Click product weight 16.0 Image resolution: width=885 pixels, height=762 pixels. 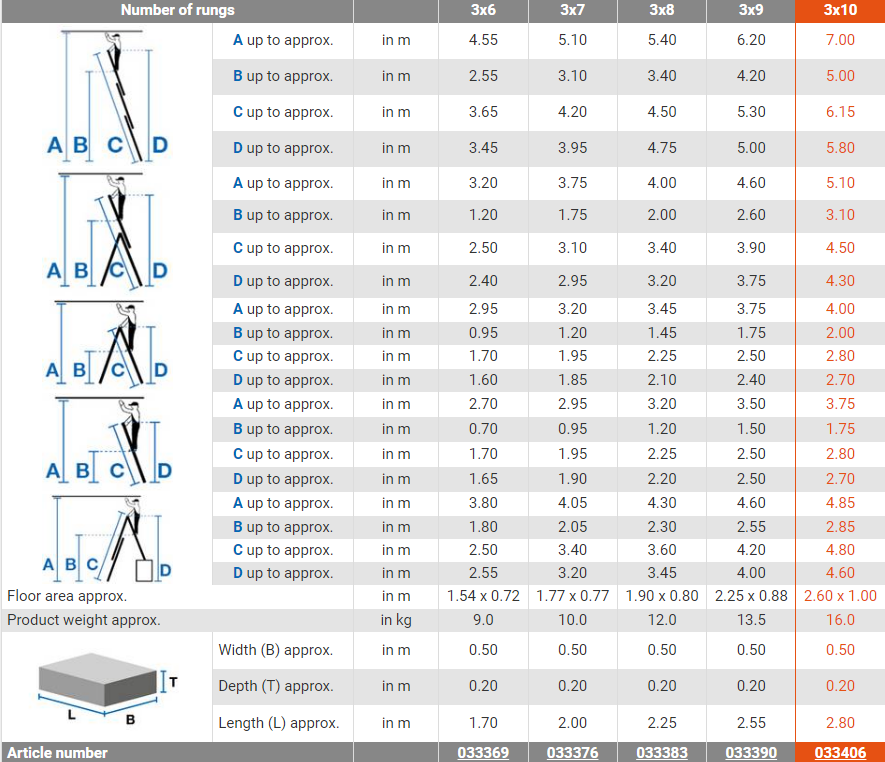[840, 620]
